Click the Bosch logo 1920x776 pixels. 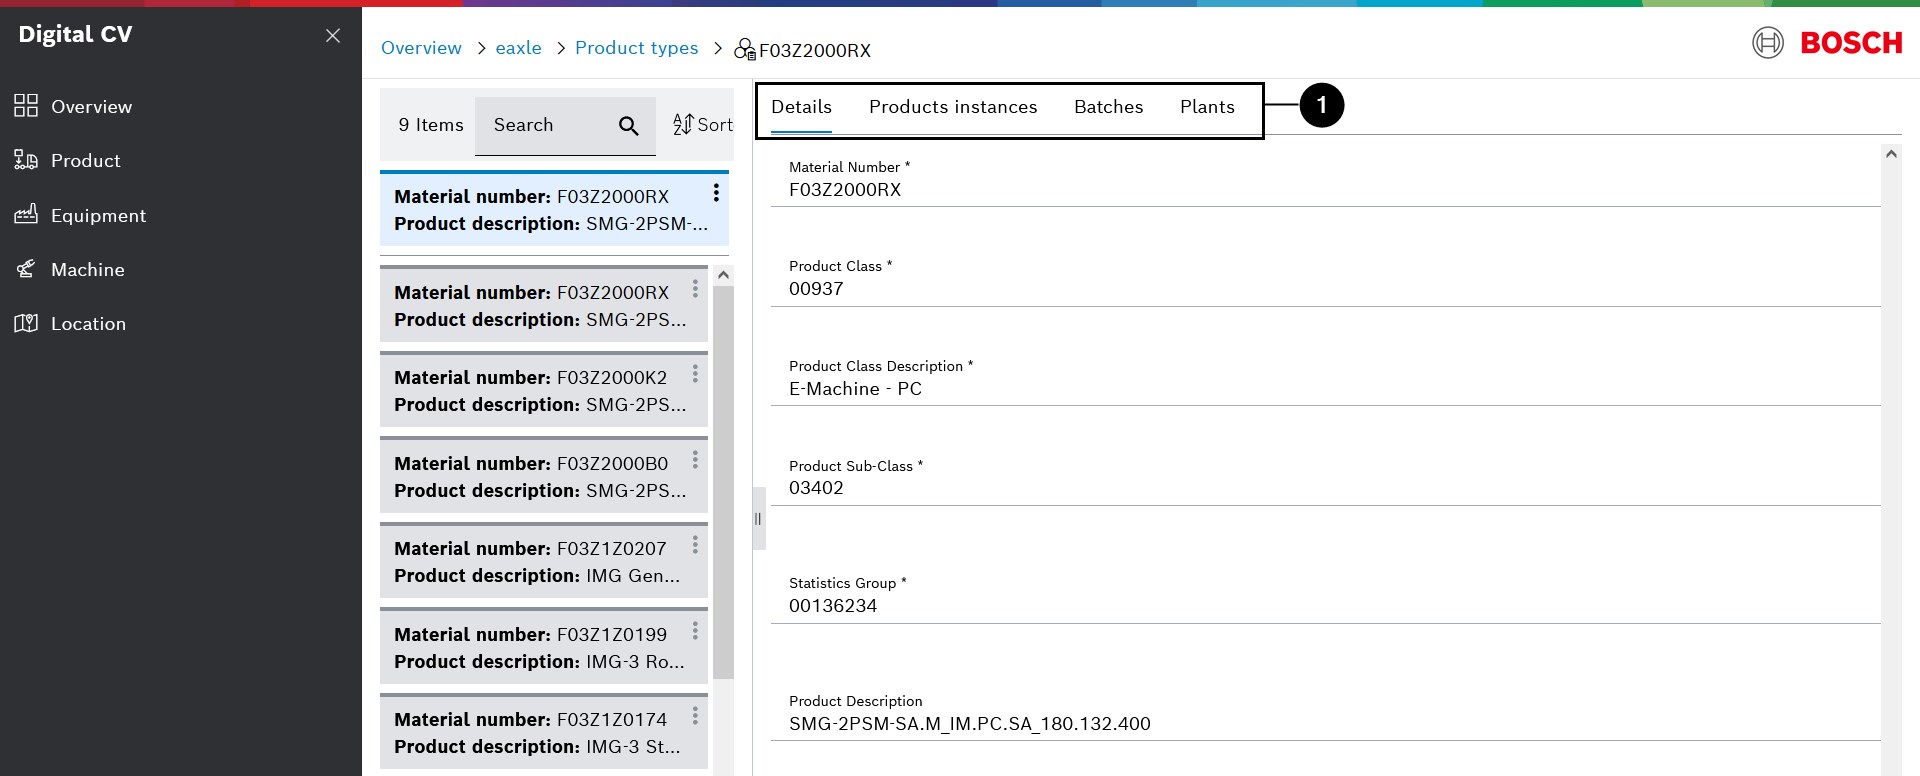(x=1827, y=43)
